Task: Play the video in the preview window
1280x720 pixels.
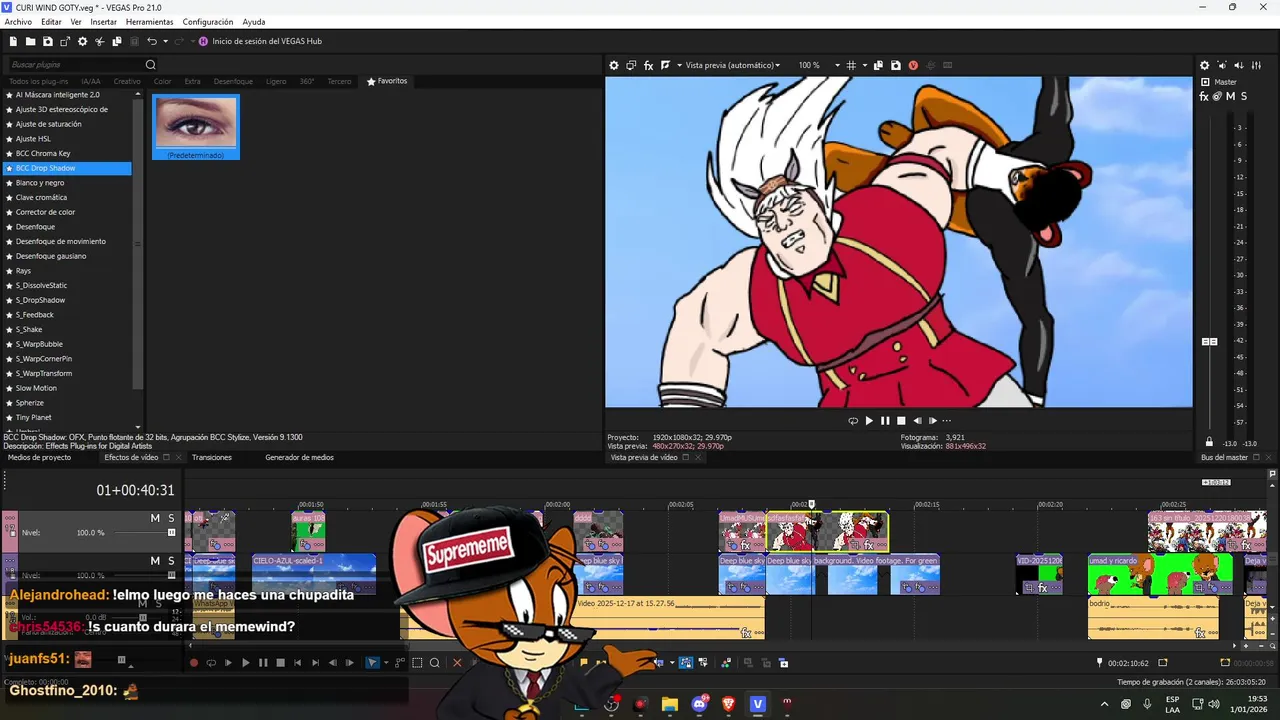Action: (869, 421)
